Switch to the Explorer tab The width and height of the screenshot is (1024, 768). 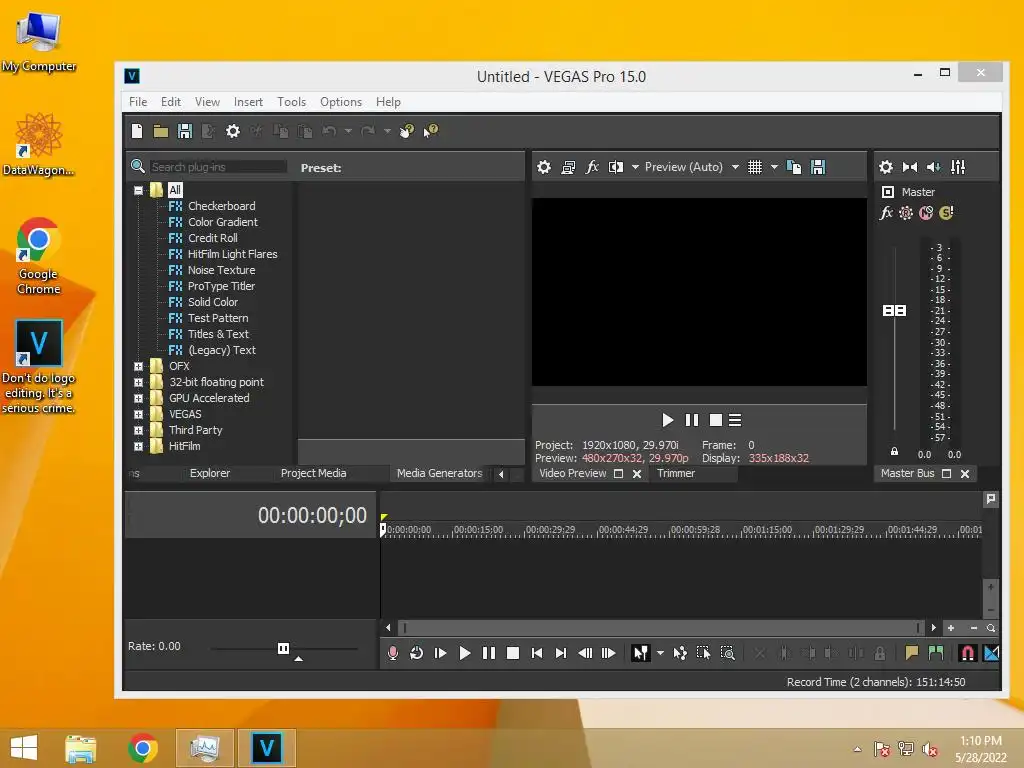point(210,473)
